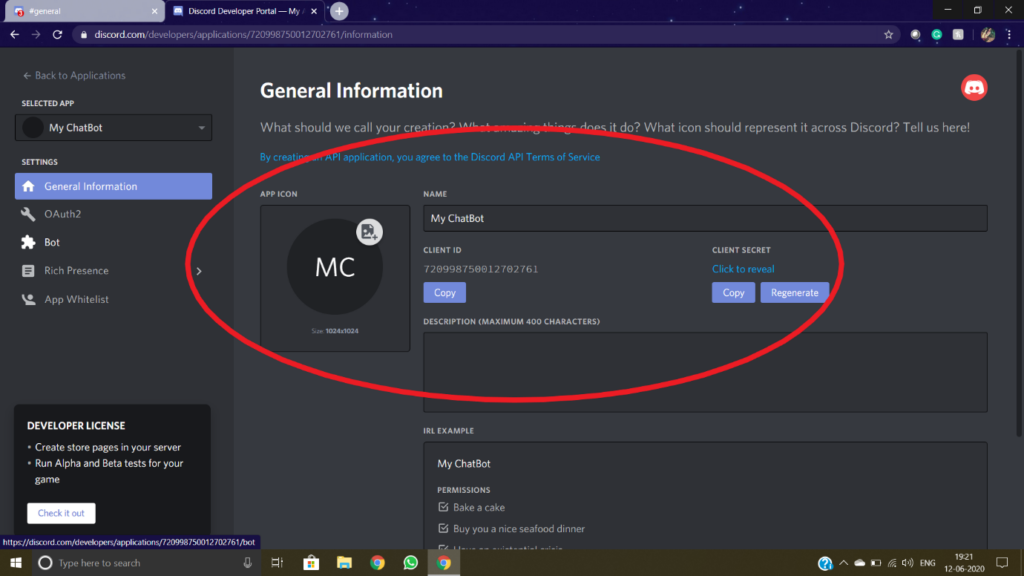This screenshot has width=1024, height=576.
Task: Open the General Information settings page
Action: click(114, 186)
